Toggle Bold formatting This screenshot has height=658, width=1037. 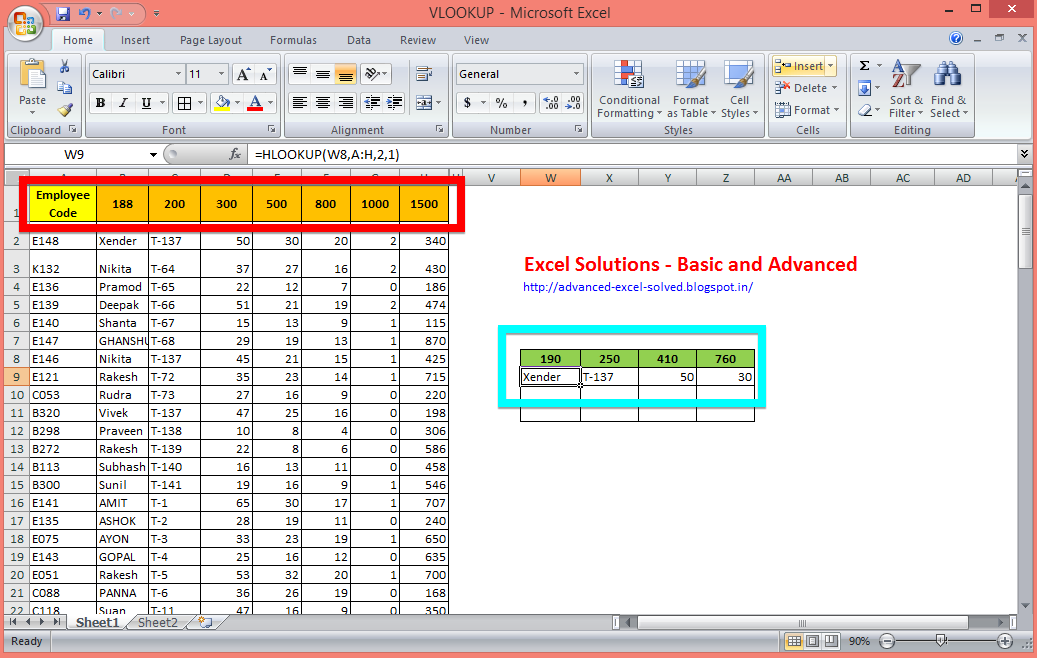[x=101, y=103]
